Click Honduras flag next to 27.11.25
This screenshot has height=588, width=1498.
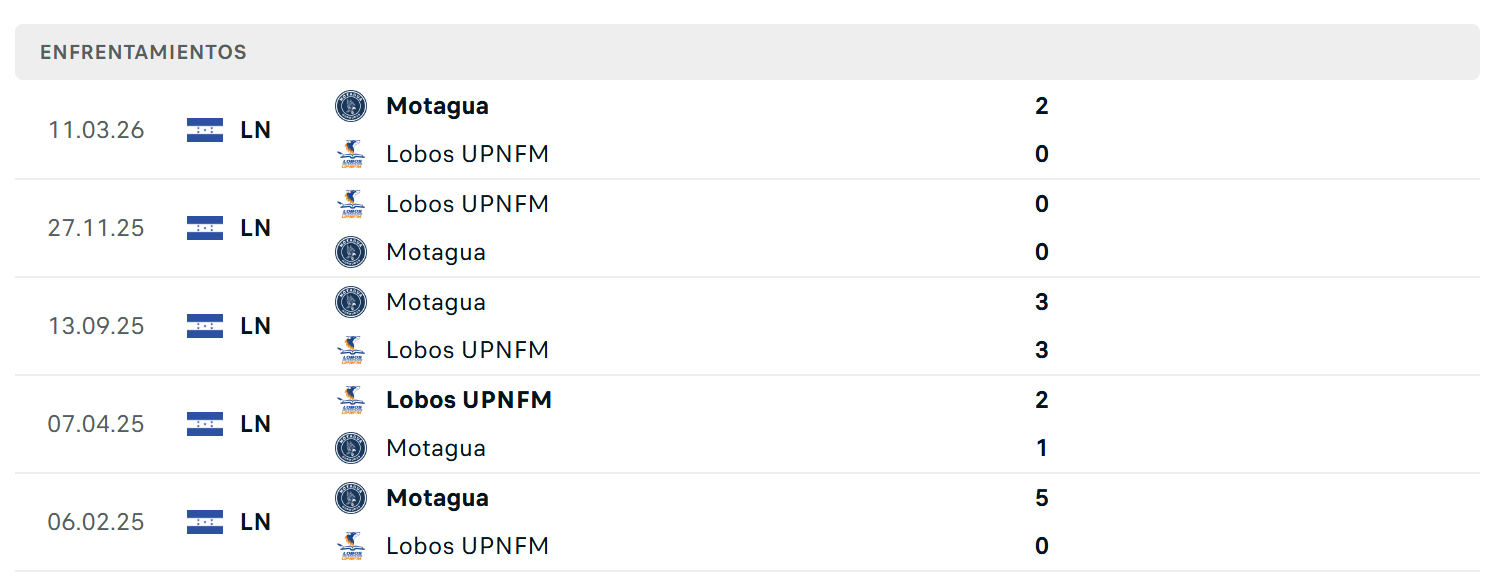(x=205, y=228)
